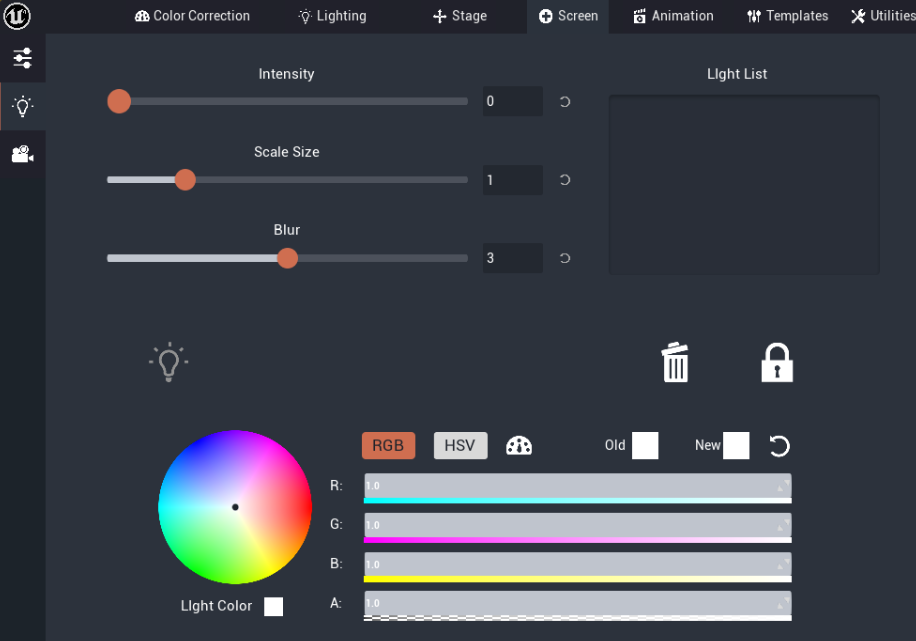
Task: Click the Blur value field showing 3
Action: [512, 258]
